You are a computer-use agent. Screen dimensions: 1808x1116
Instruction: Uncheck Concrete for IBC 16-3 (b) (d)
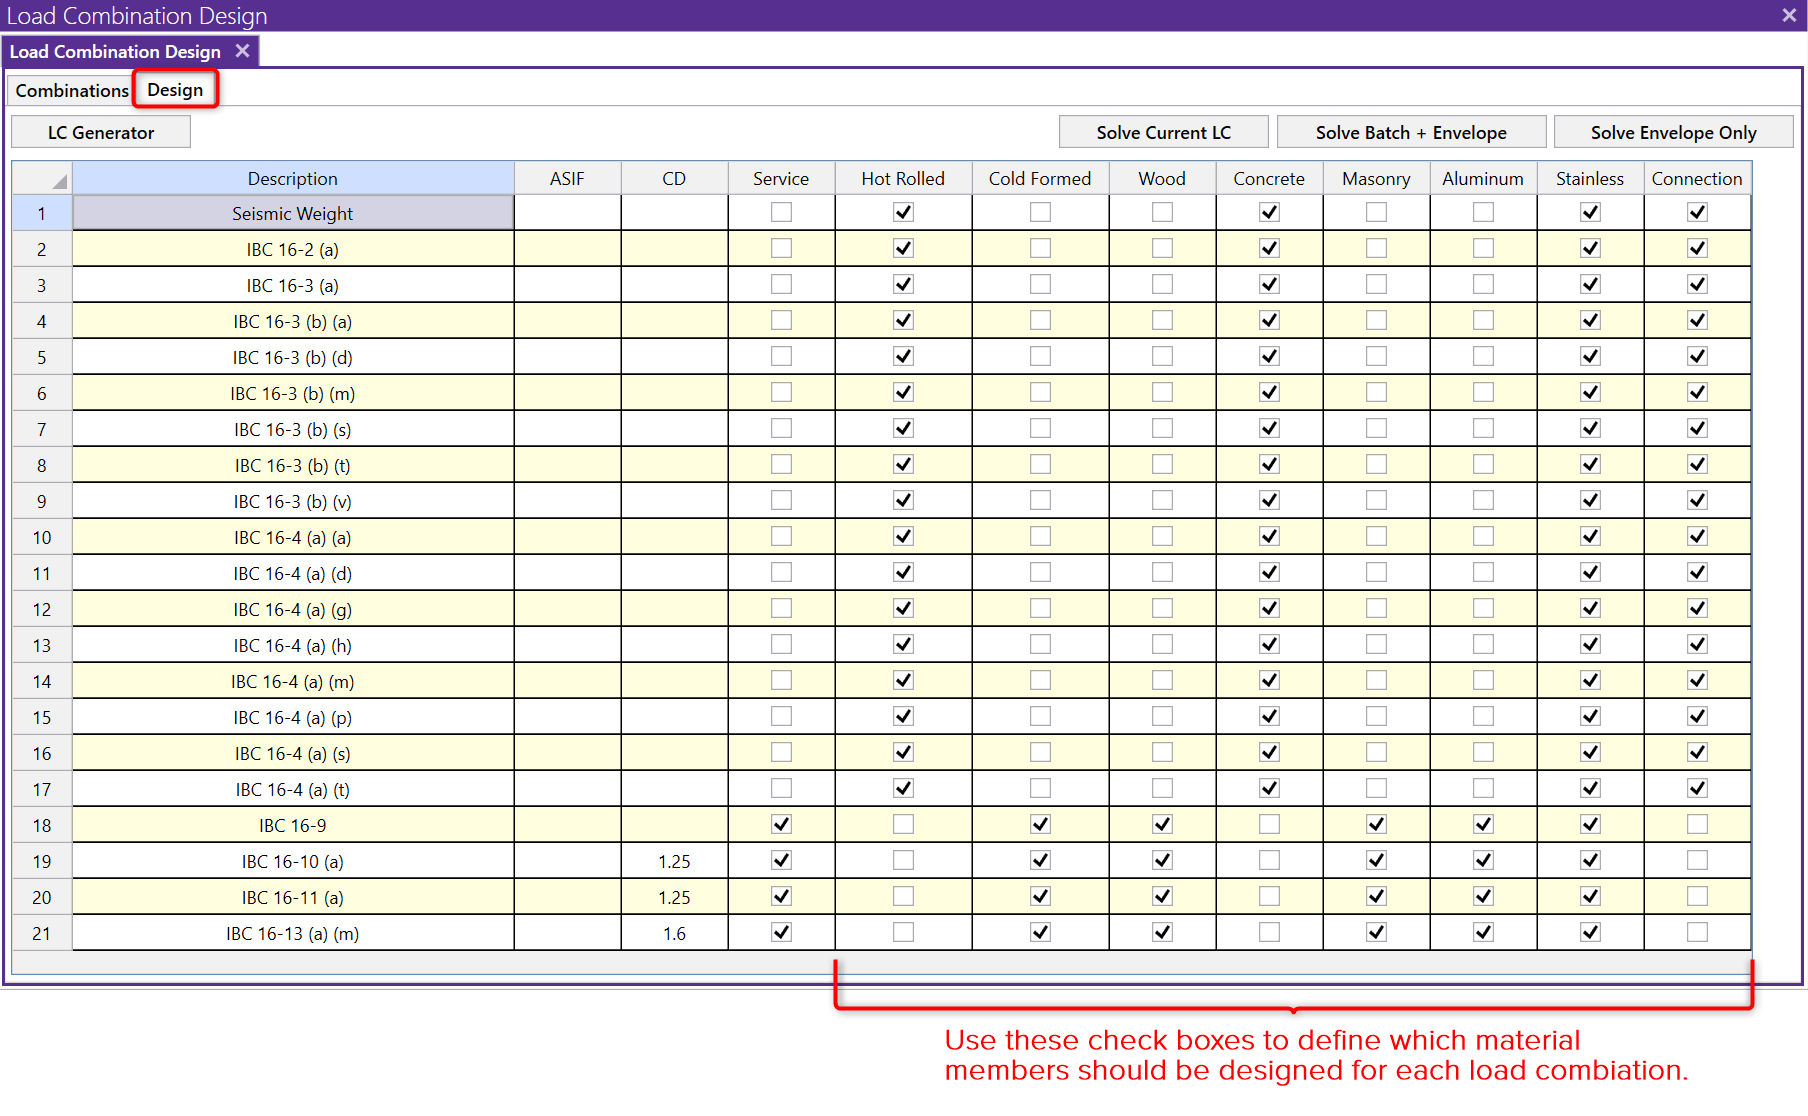1269,356
